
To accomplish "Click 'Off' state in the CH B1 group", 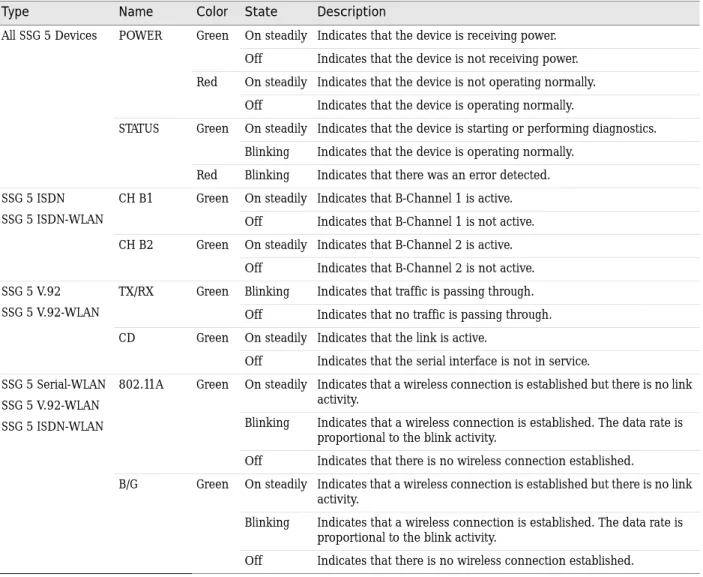I will pos(254,222).
